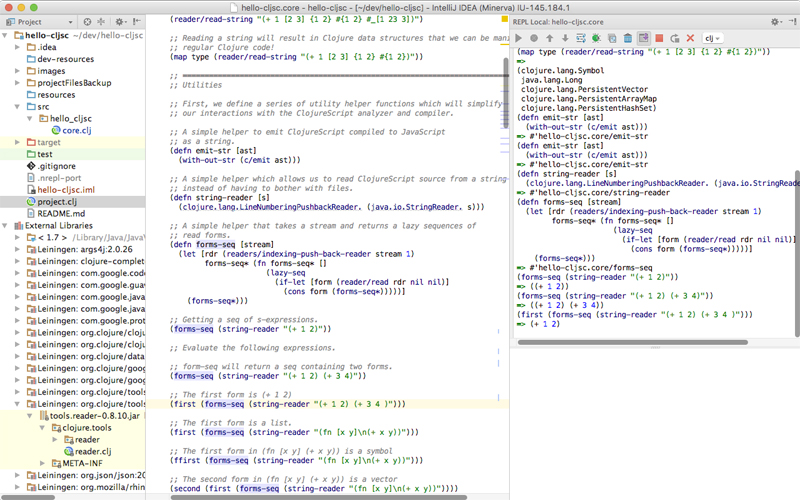Select Leiningen: org.mozilla/rhin library

coord(85,487)
